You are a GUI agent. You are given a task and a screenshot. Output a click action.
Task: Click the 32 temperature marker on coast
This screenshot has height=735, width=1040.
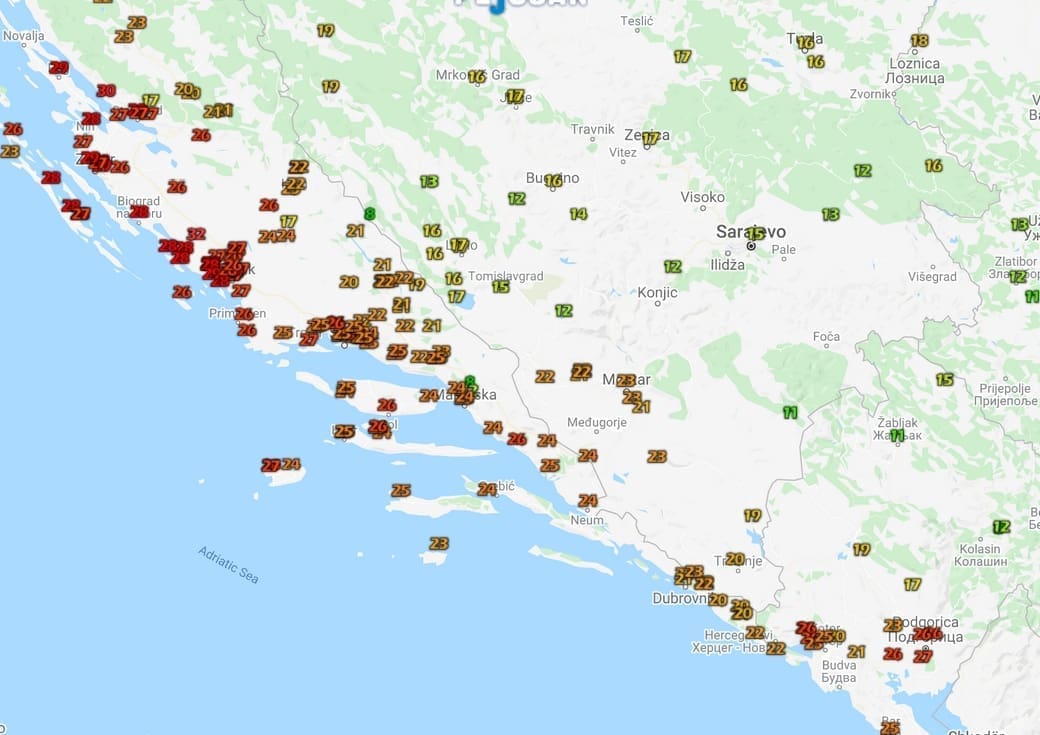coord(196,234)
